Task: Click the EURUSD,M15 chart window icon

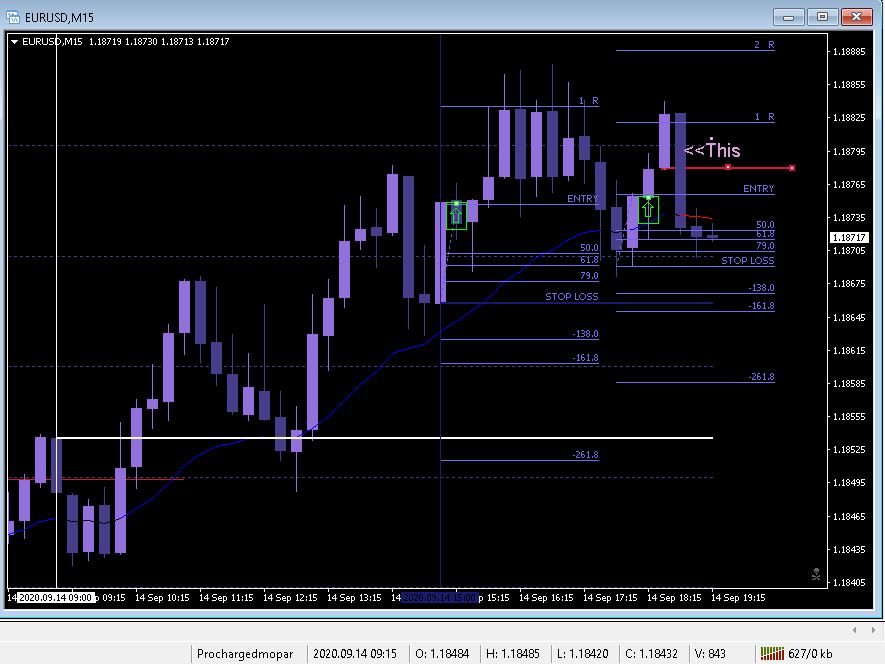Action: (12, 18)
